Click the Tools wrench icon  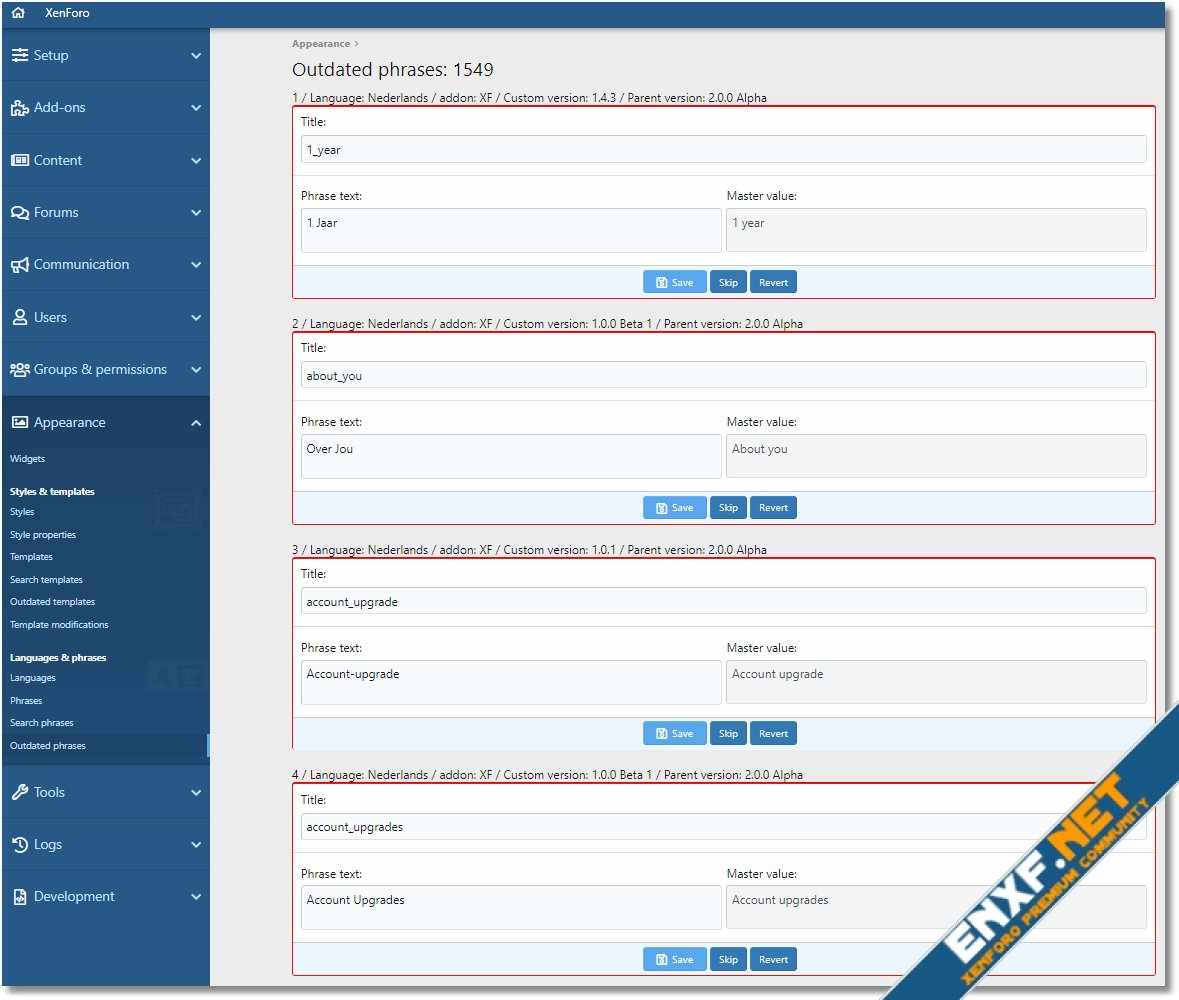pos(20,792)
